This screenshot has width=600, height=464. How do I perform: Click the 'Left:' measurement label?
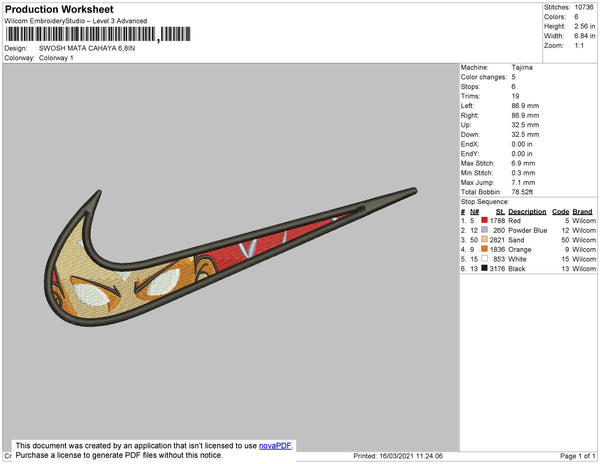467,106
